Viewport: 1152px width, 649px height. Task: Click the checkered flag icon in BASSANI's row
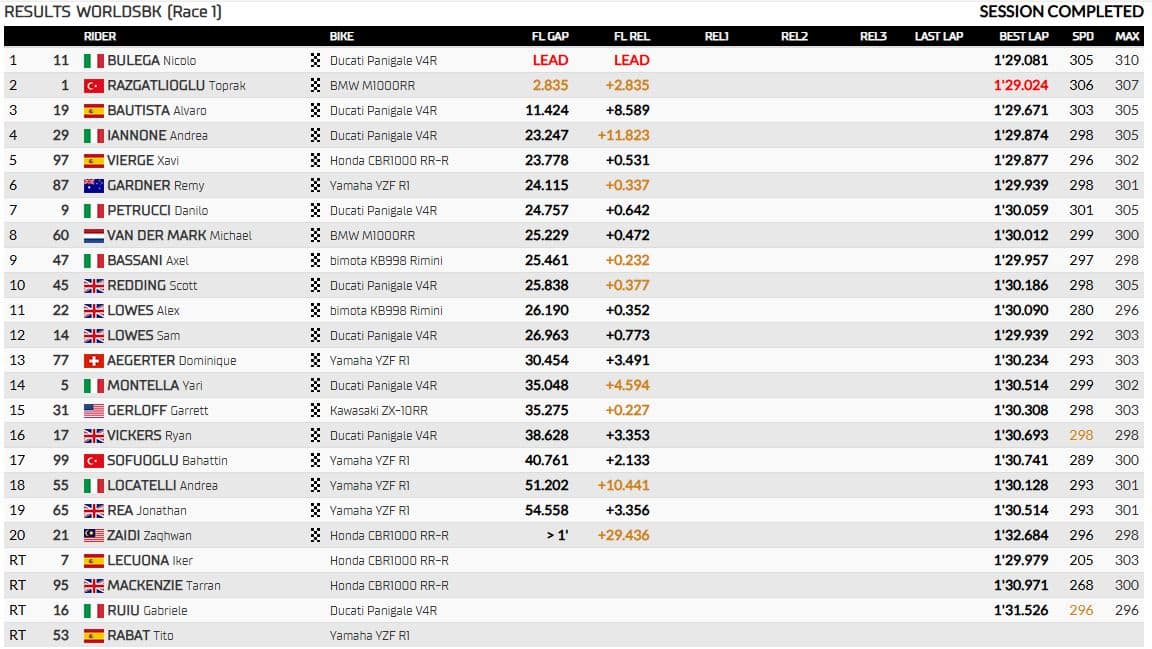point(315,260)
